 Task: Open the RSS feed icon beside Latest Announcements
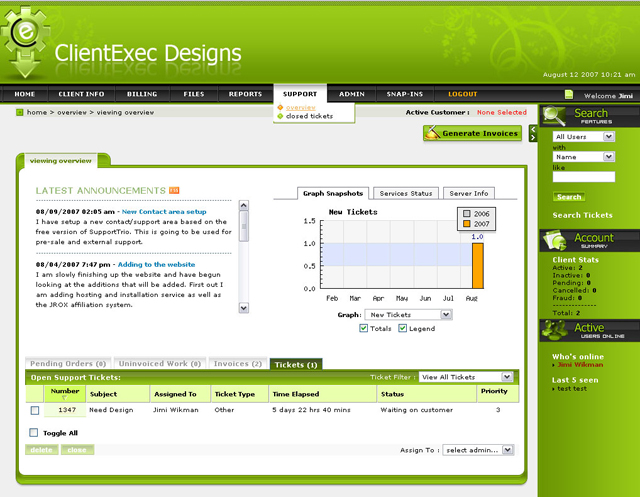[x=174, y=191]
